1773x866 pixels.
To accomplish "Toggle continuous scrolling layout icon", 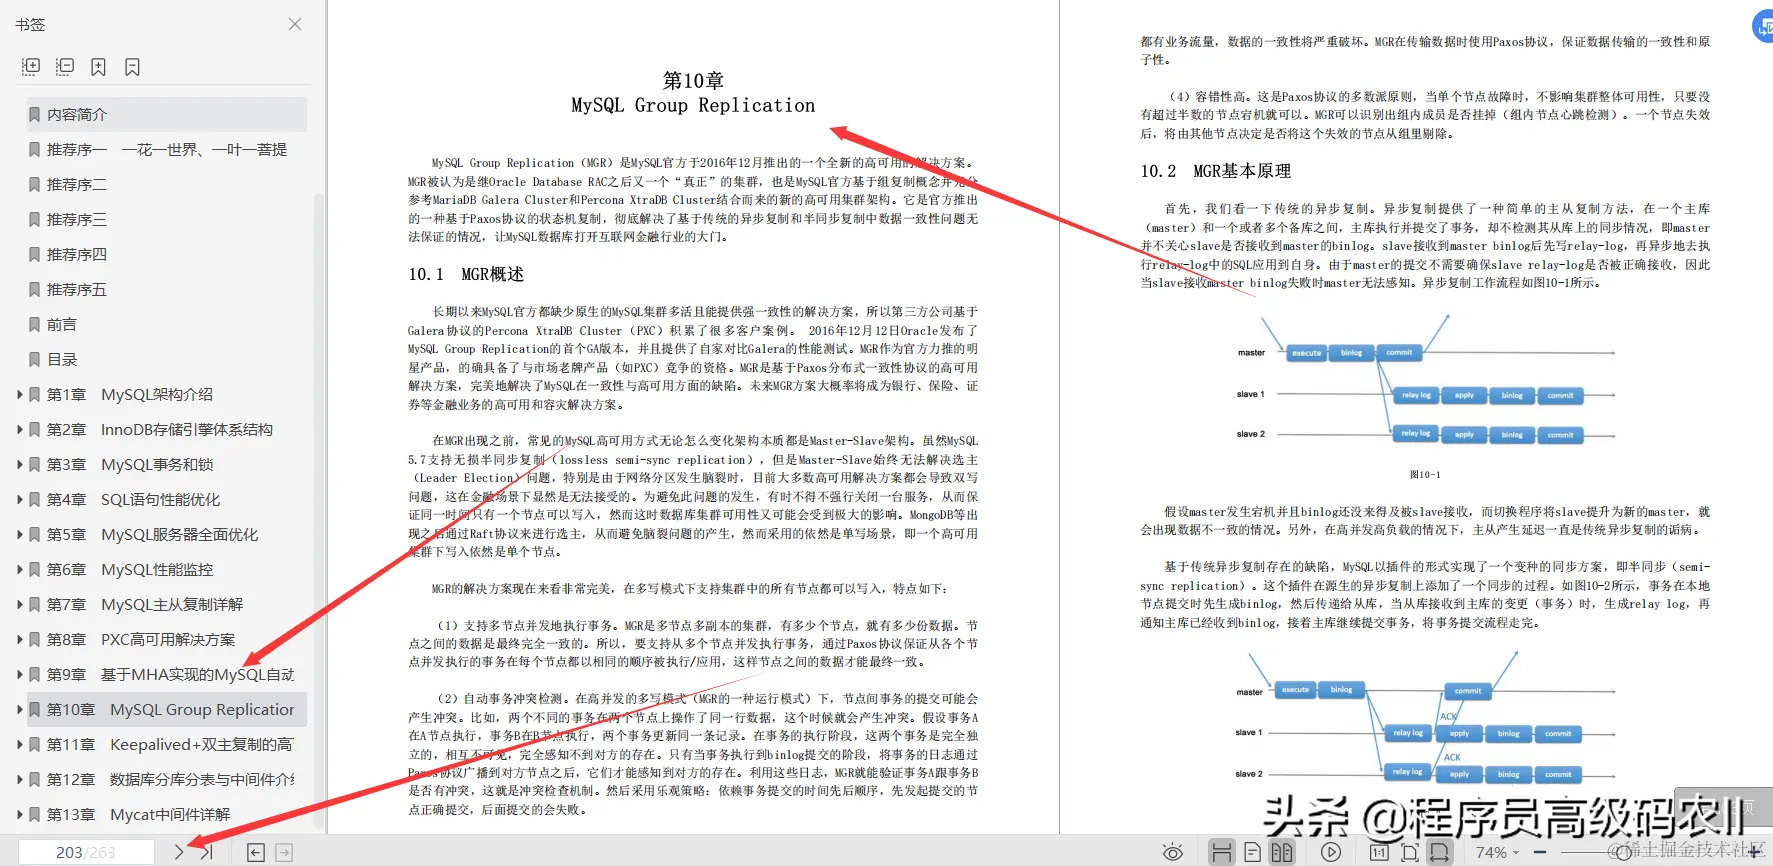I will pos(1221,852).
